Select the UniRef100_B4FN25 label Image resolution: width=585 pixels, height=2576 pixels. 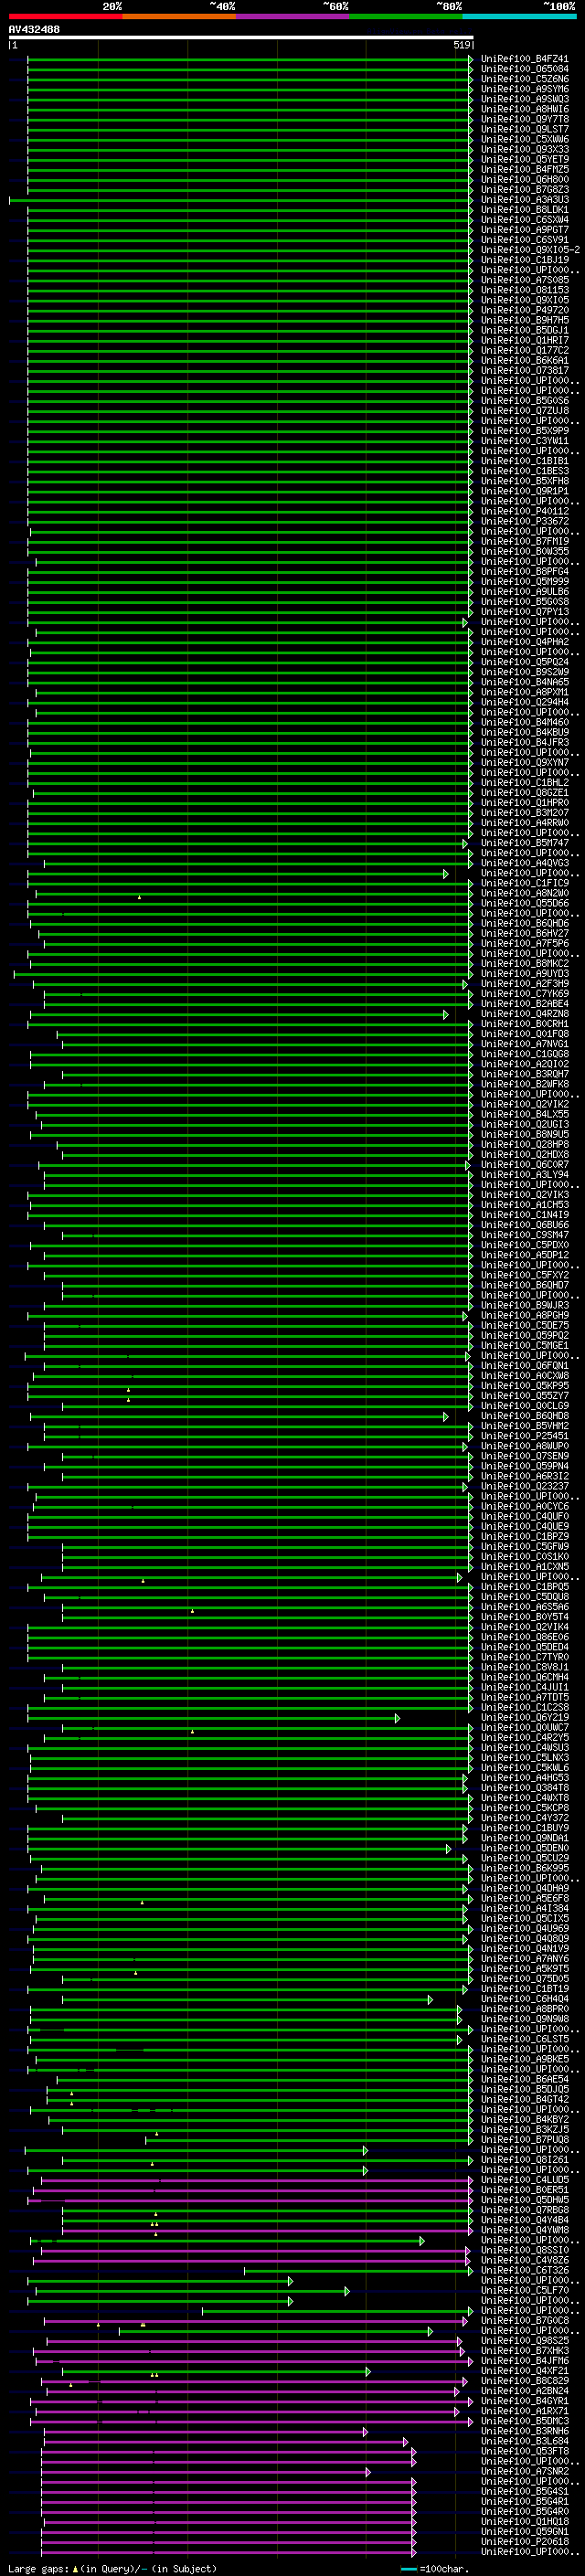(x=524, y=169)
